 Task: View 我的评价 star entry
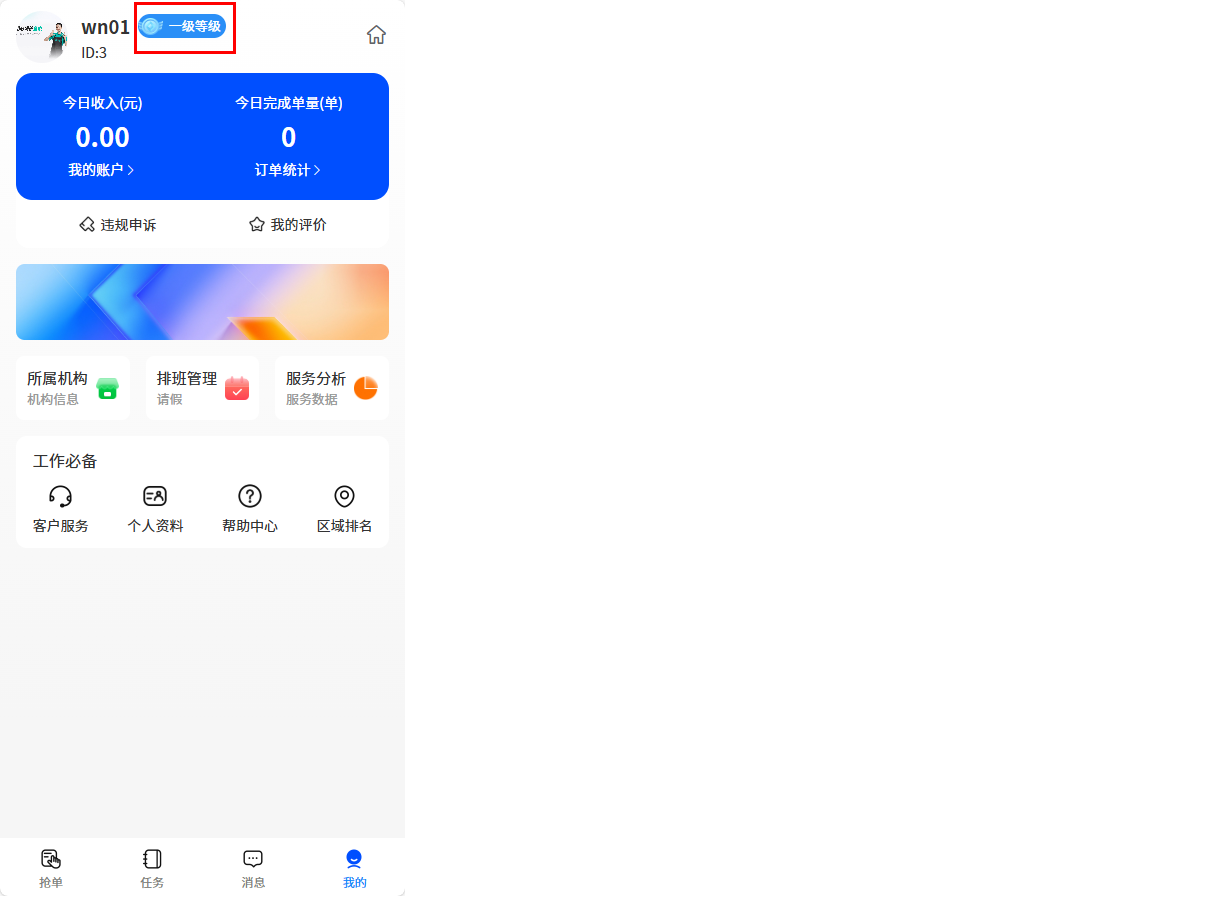click(288, 225)
